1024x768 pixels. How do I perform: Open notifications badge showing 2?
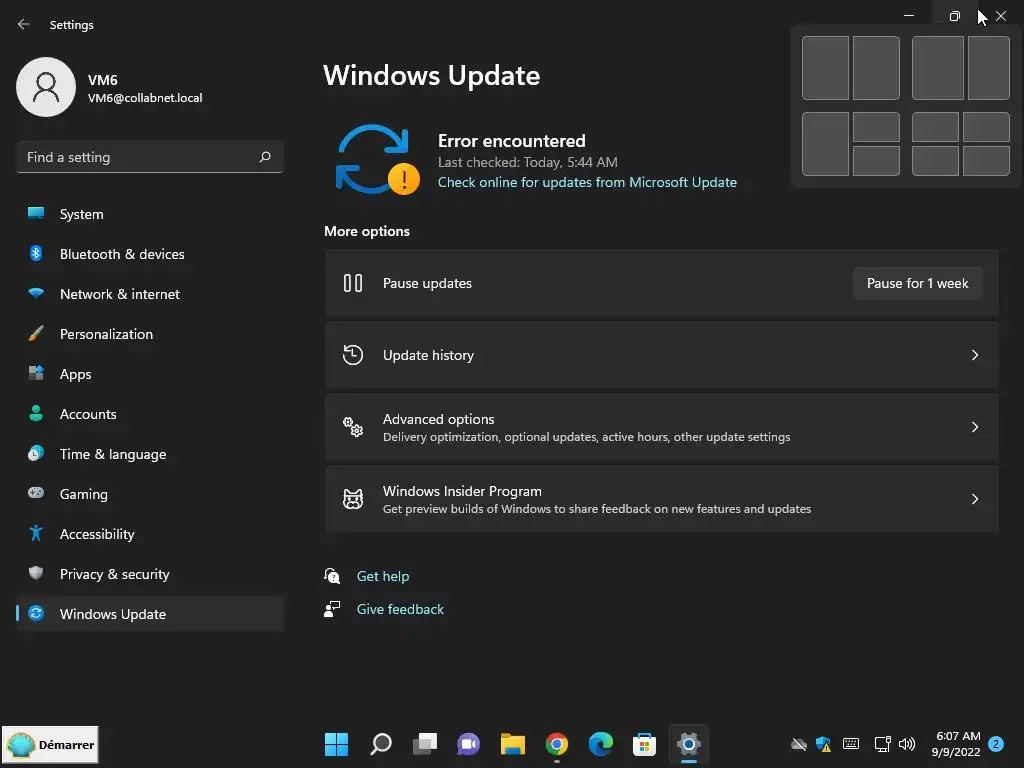[996, 744]
